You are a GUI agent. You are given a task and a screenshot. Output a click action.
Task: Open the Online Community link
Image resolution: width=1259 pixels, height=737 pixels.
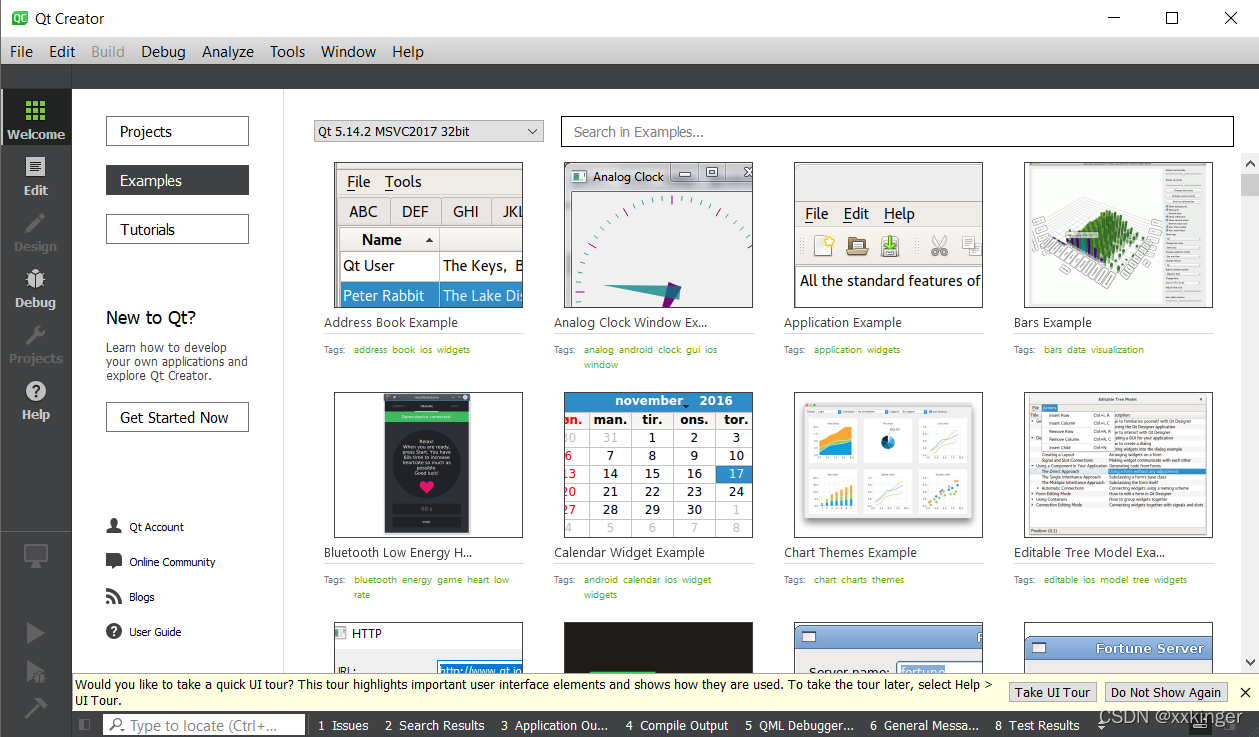tap(160, 562)
